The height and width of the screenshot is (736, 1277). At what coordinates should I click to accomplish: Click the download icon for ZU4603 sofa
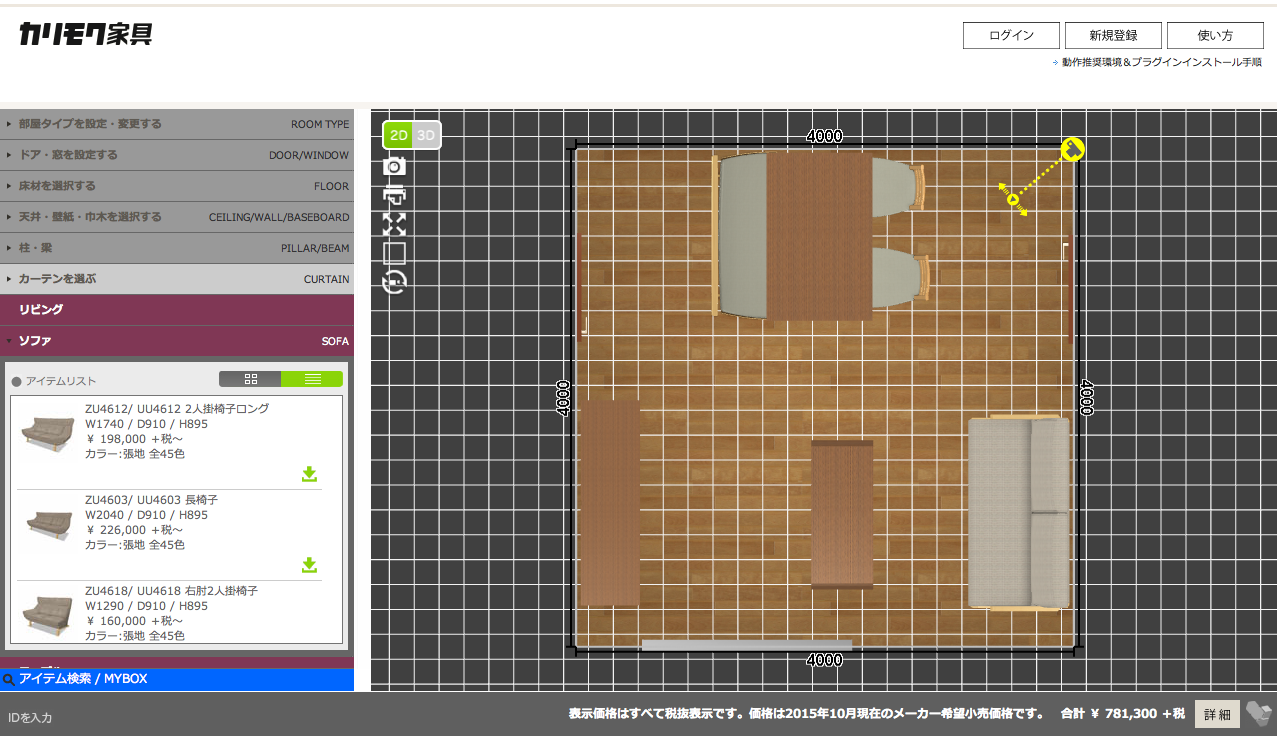click(x=310, y=565)
